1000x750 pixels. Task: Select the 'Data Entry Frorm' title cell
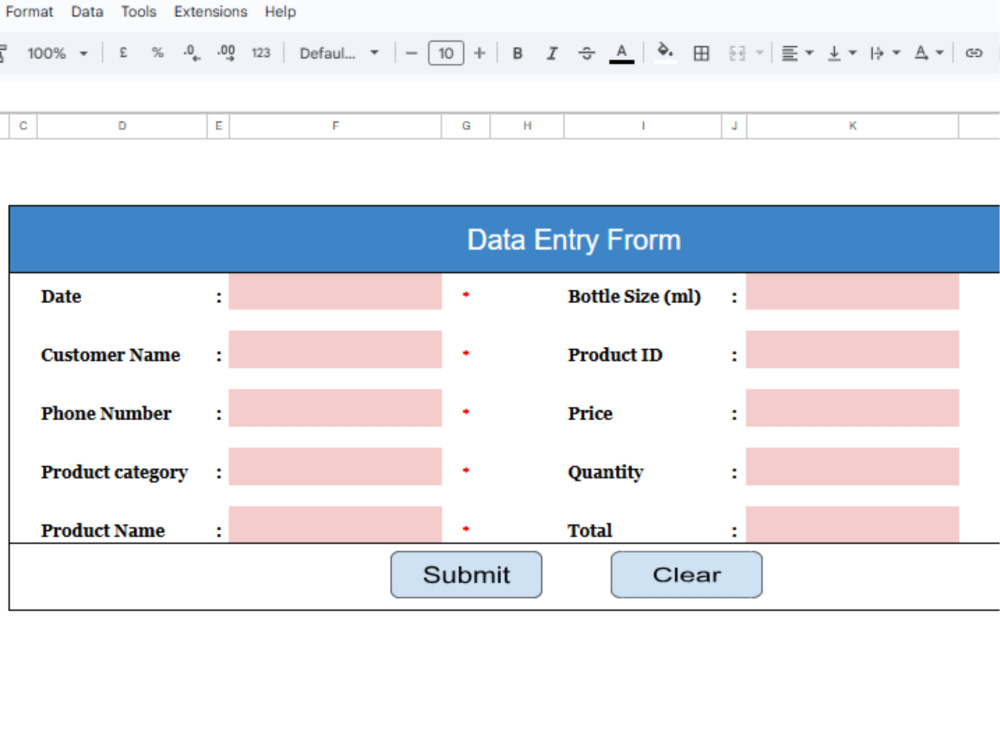(x=504, y=240)
